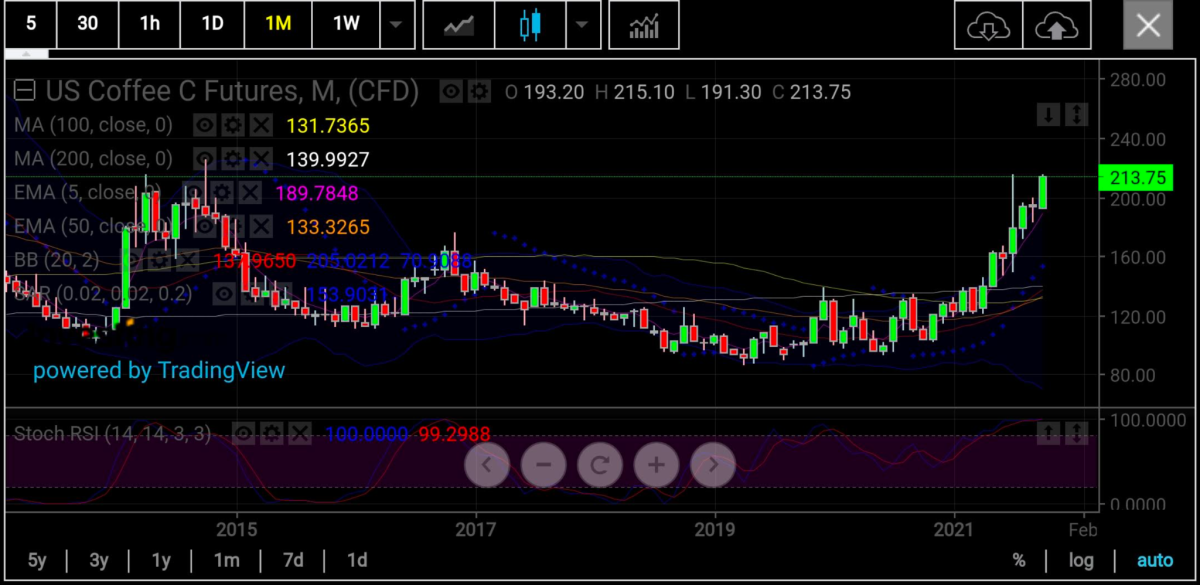Click the Stoch RSI (14, 14, 3, 3) label
Screen dimensions: 1200x585
113,433
